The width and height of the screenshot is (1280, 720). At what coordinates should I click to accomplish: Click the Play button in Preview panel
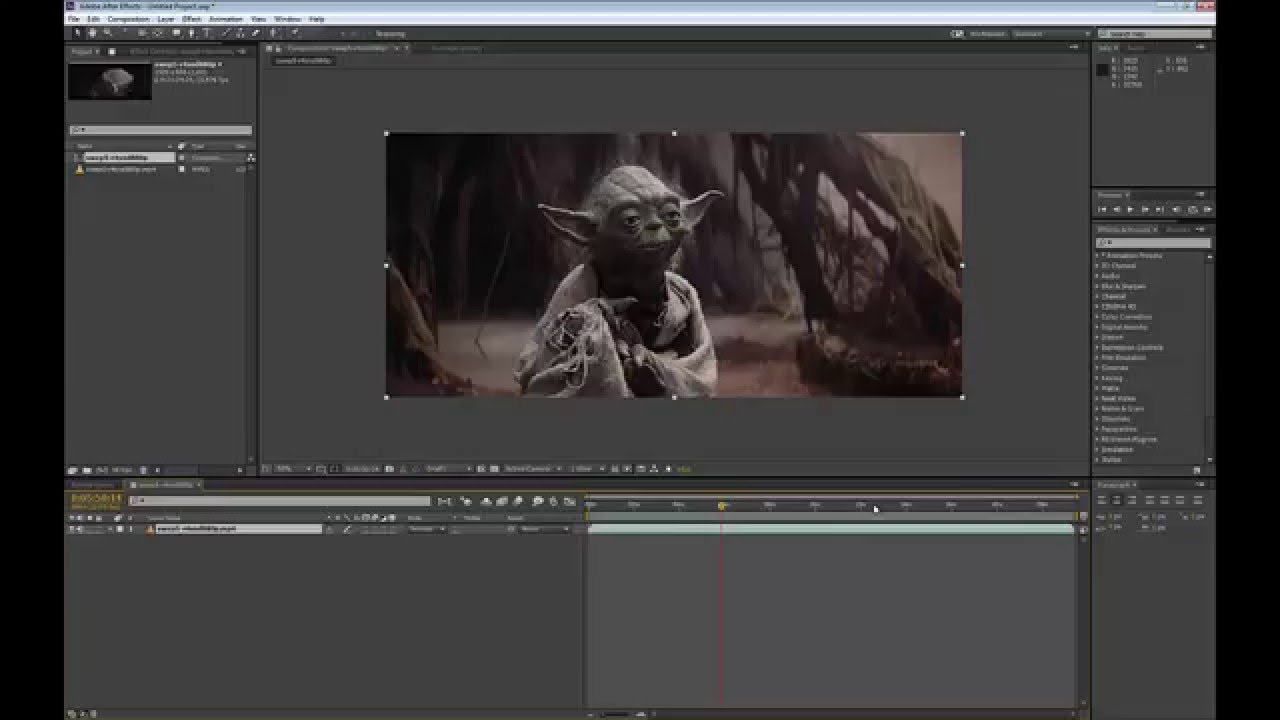[x=1130, y=210]
